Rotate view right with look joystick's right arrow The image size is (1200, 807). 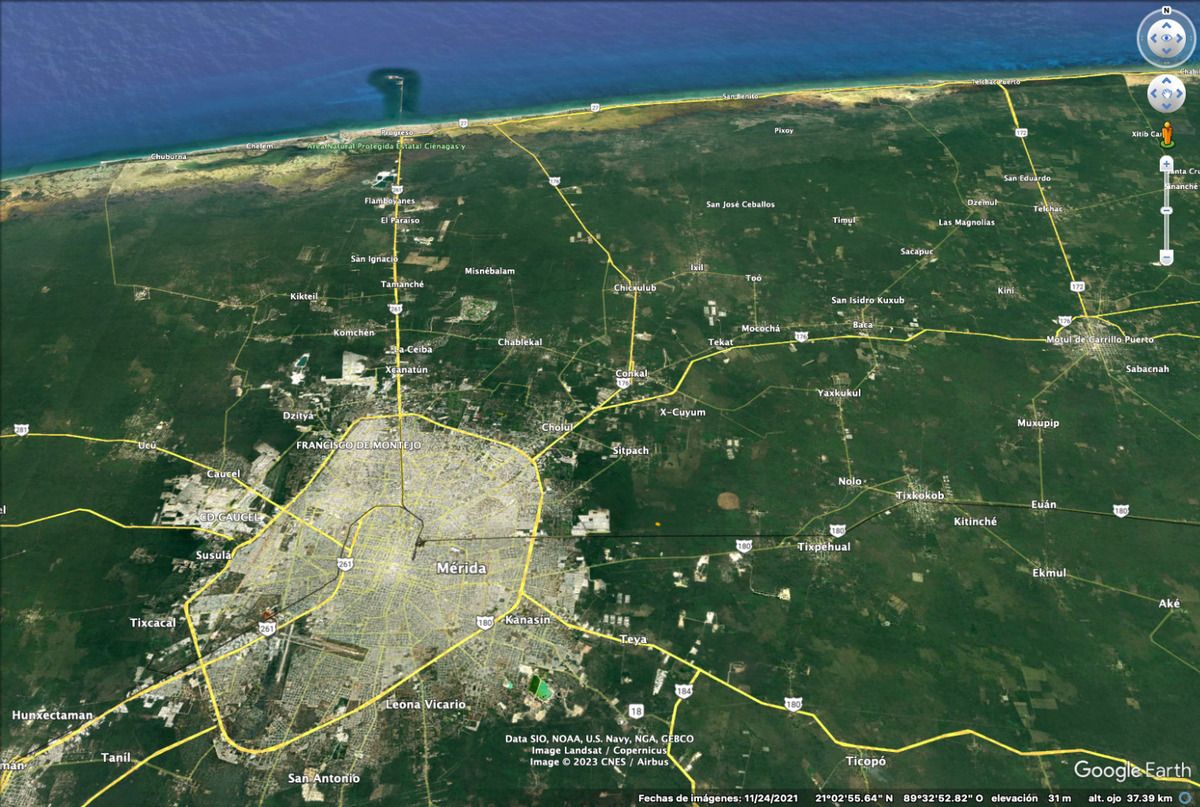pos(1182,40)
